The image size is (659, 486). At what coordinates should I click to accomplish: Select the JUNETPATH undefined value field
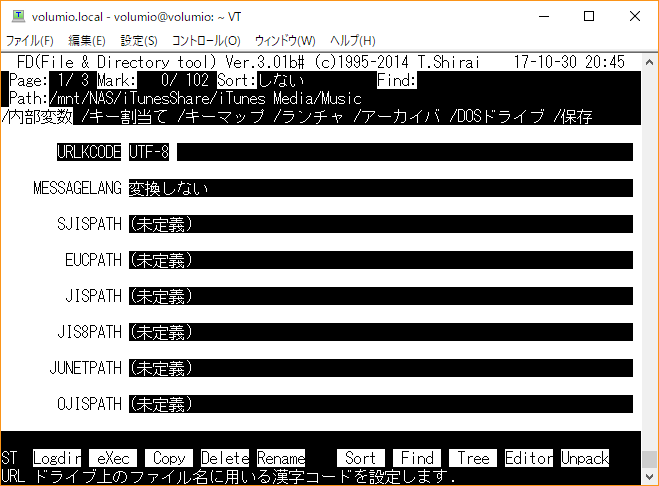(381, 368)
